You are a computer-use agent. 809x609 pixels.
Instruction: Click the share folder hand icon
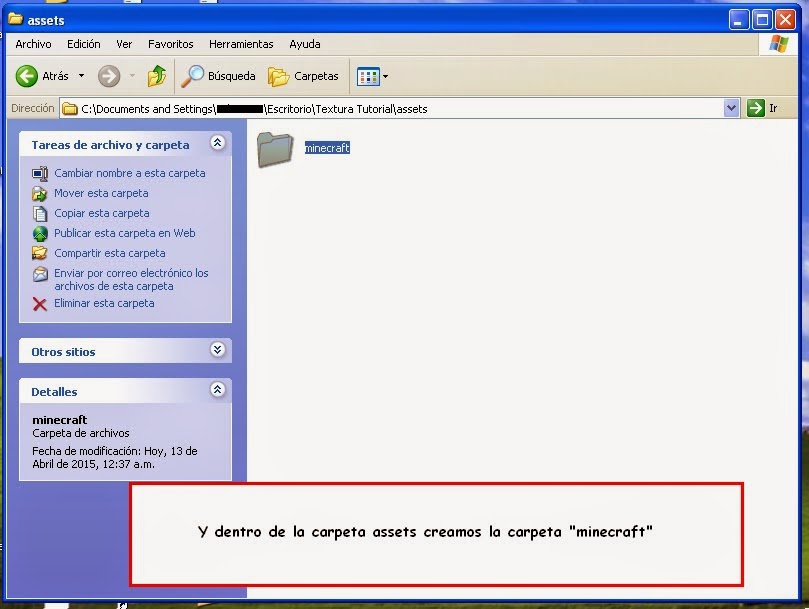pos(40,253)
